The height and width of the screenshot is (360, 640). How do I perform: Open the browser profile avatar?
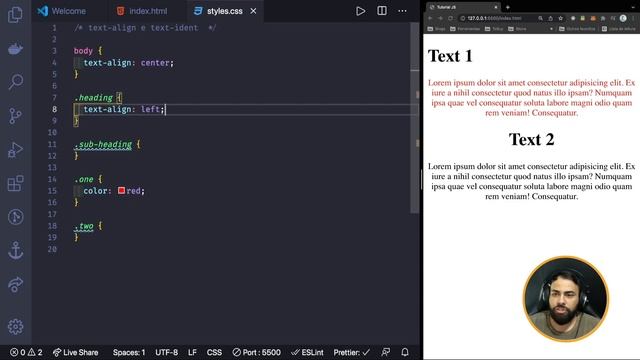pyautogui.click(x=623, y=18)
